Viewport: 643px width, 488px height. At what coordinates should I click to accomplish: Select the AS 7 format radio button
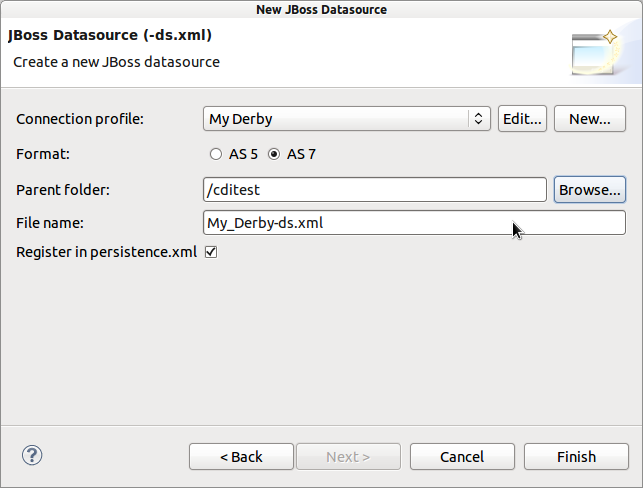click(274, 154)
